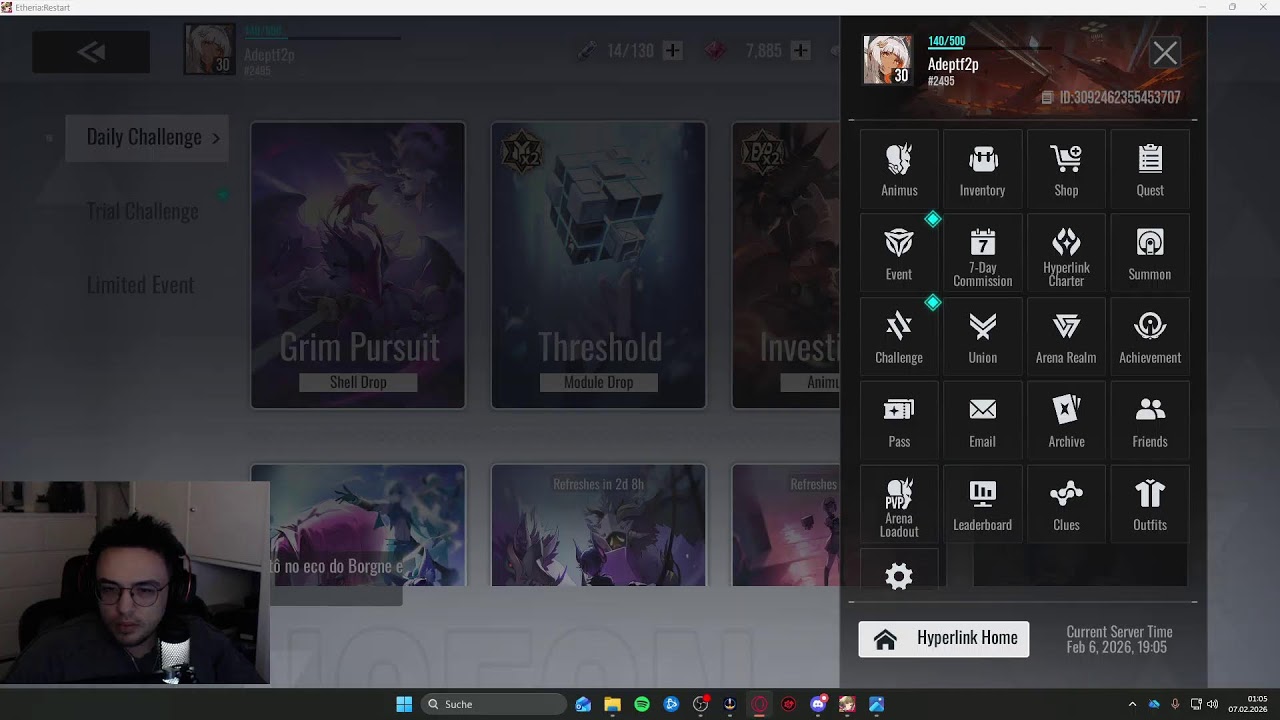Open the Email inbox
This screenshot has width=1280, height=720.
point(982,420)
